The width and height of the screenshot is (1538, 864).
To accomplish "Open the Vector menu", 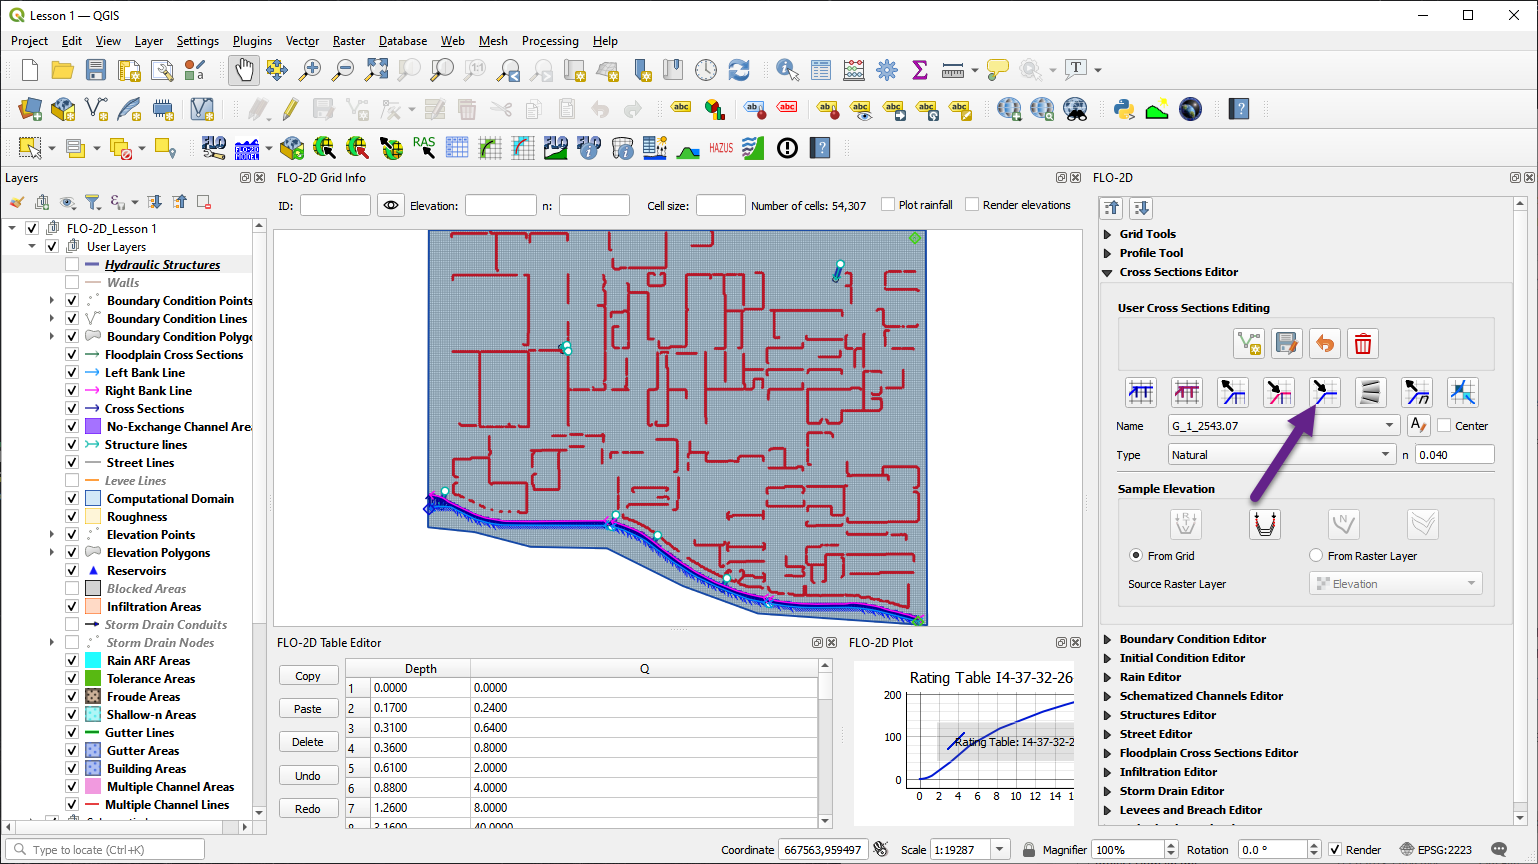I will click(x=302, y=41).
